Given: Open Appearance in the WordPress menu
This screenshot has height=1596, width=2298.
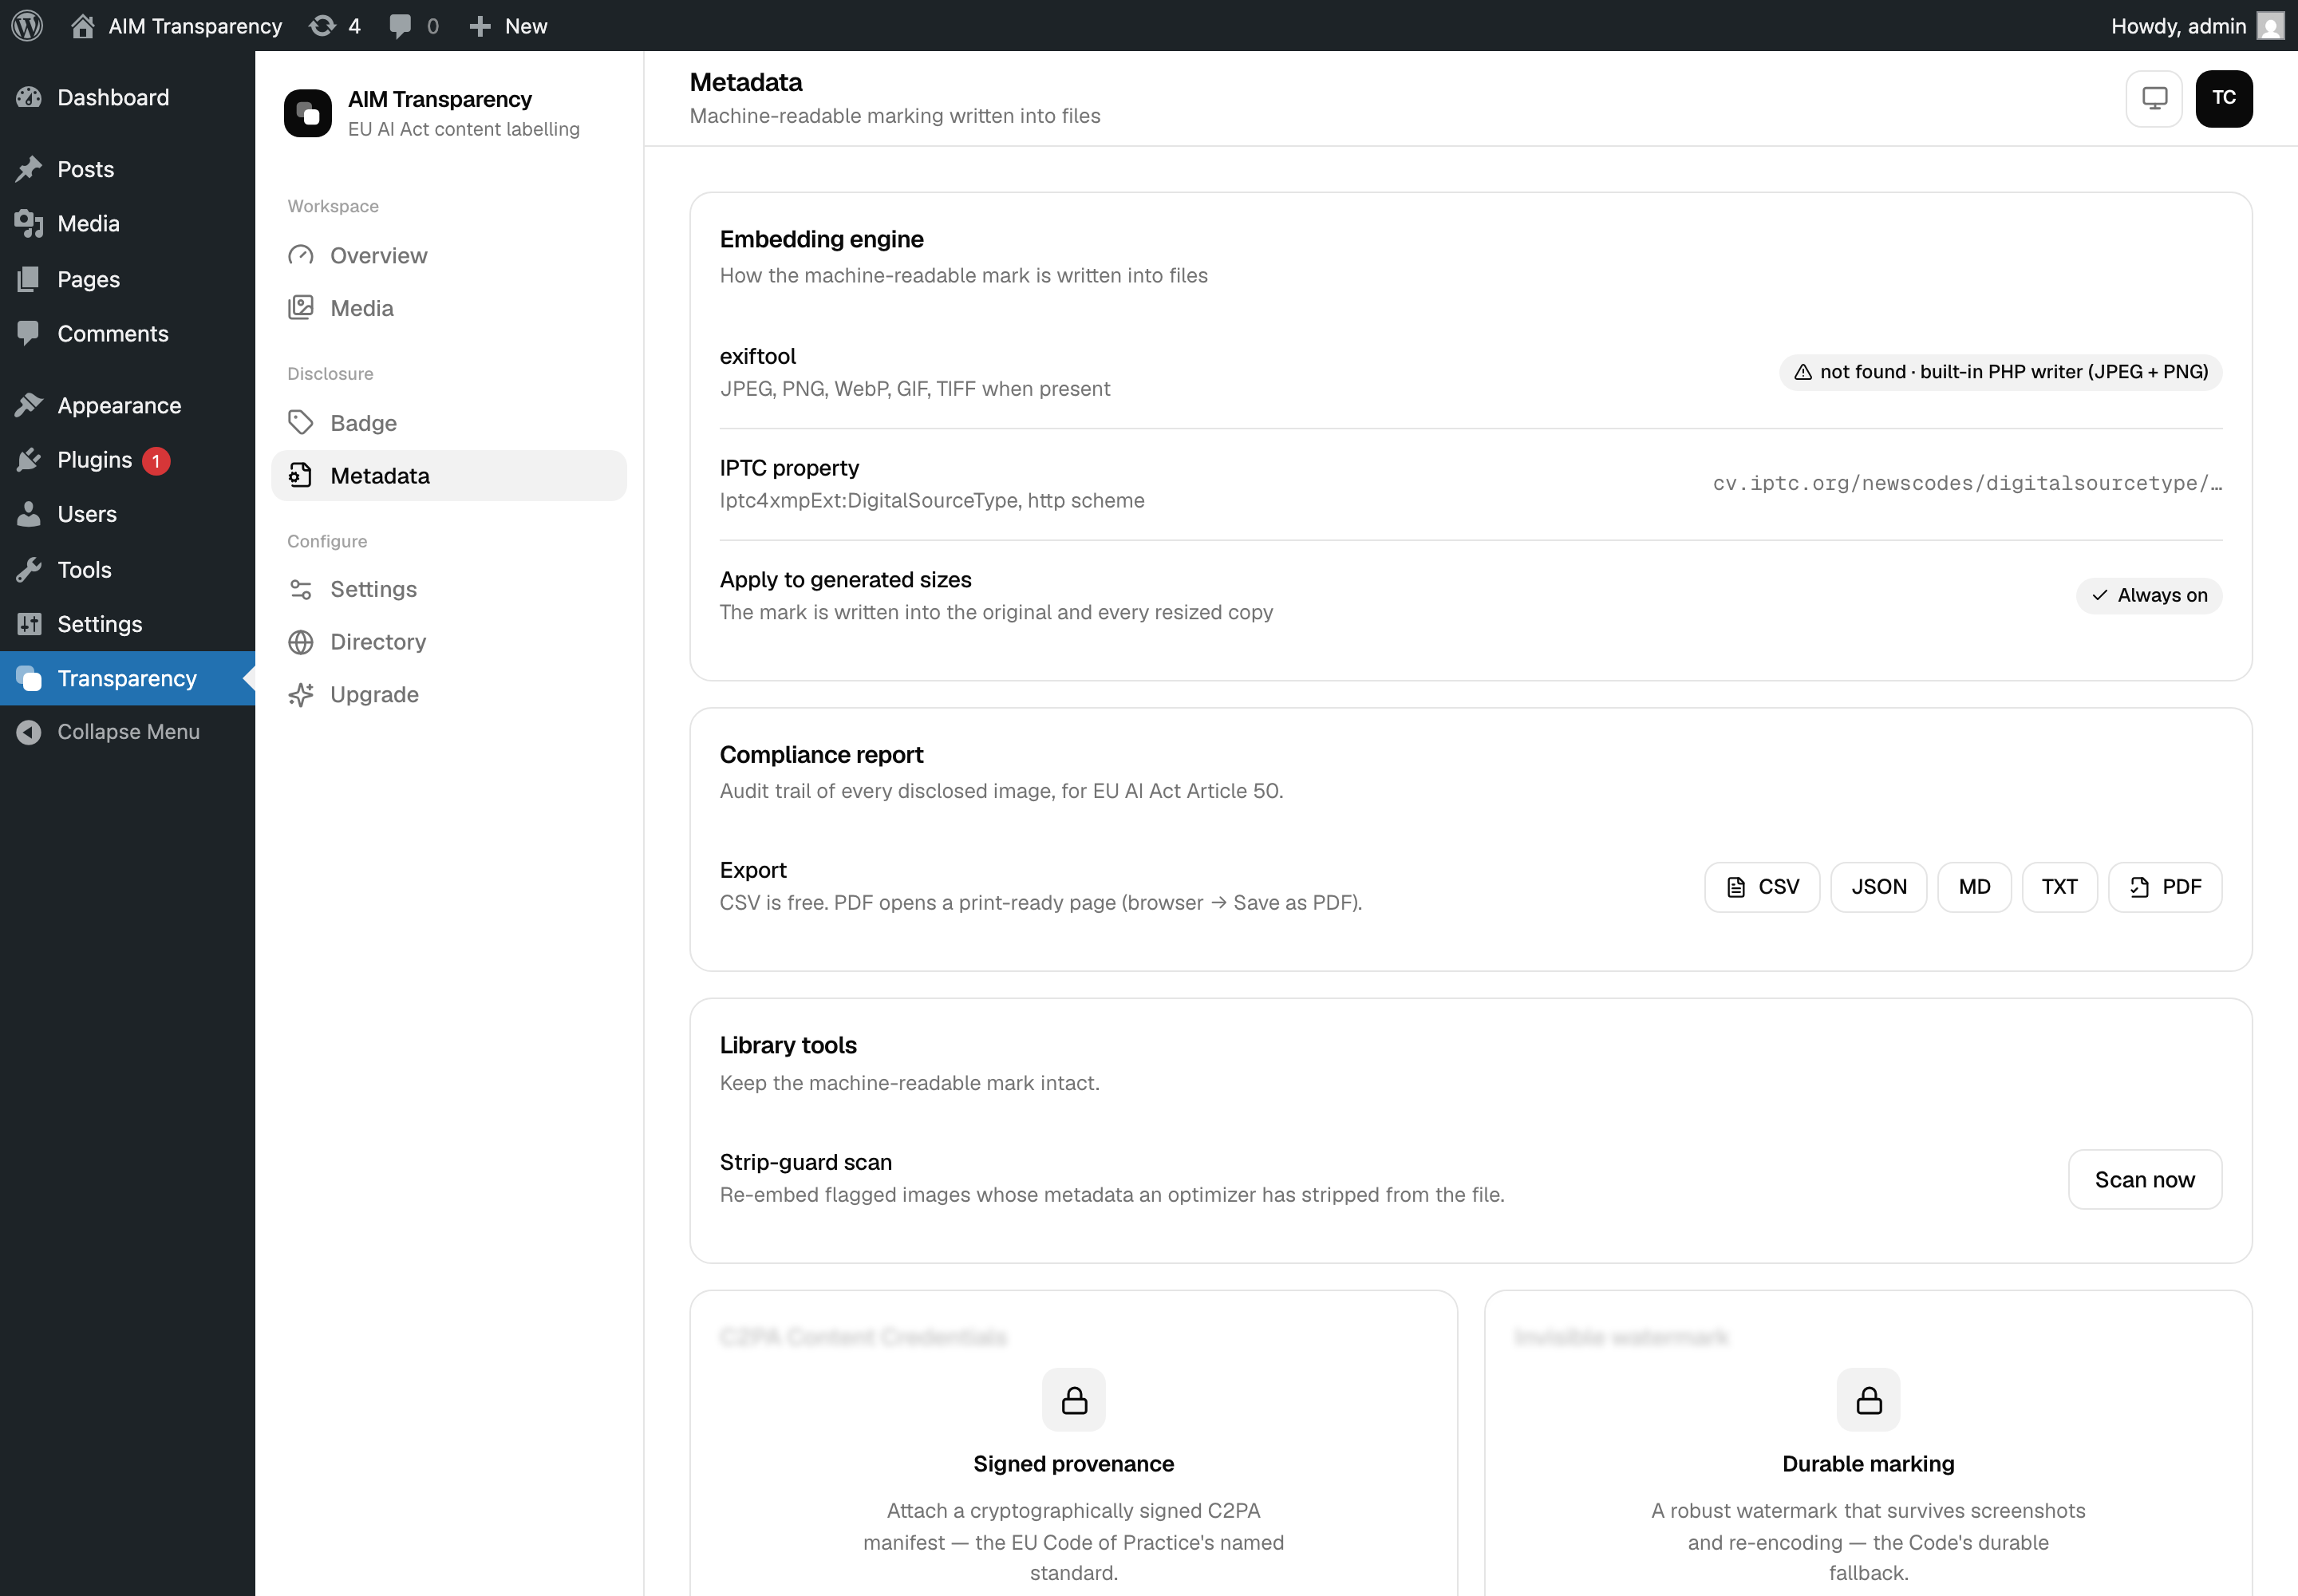Looking at the screenshot, I should [x=127, y=405].
